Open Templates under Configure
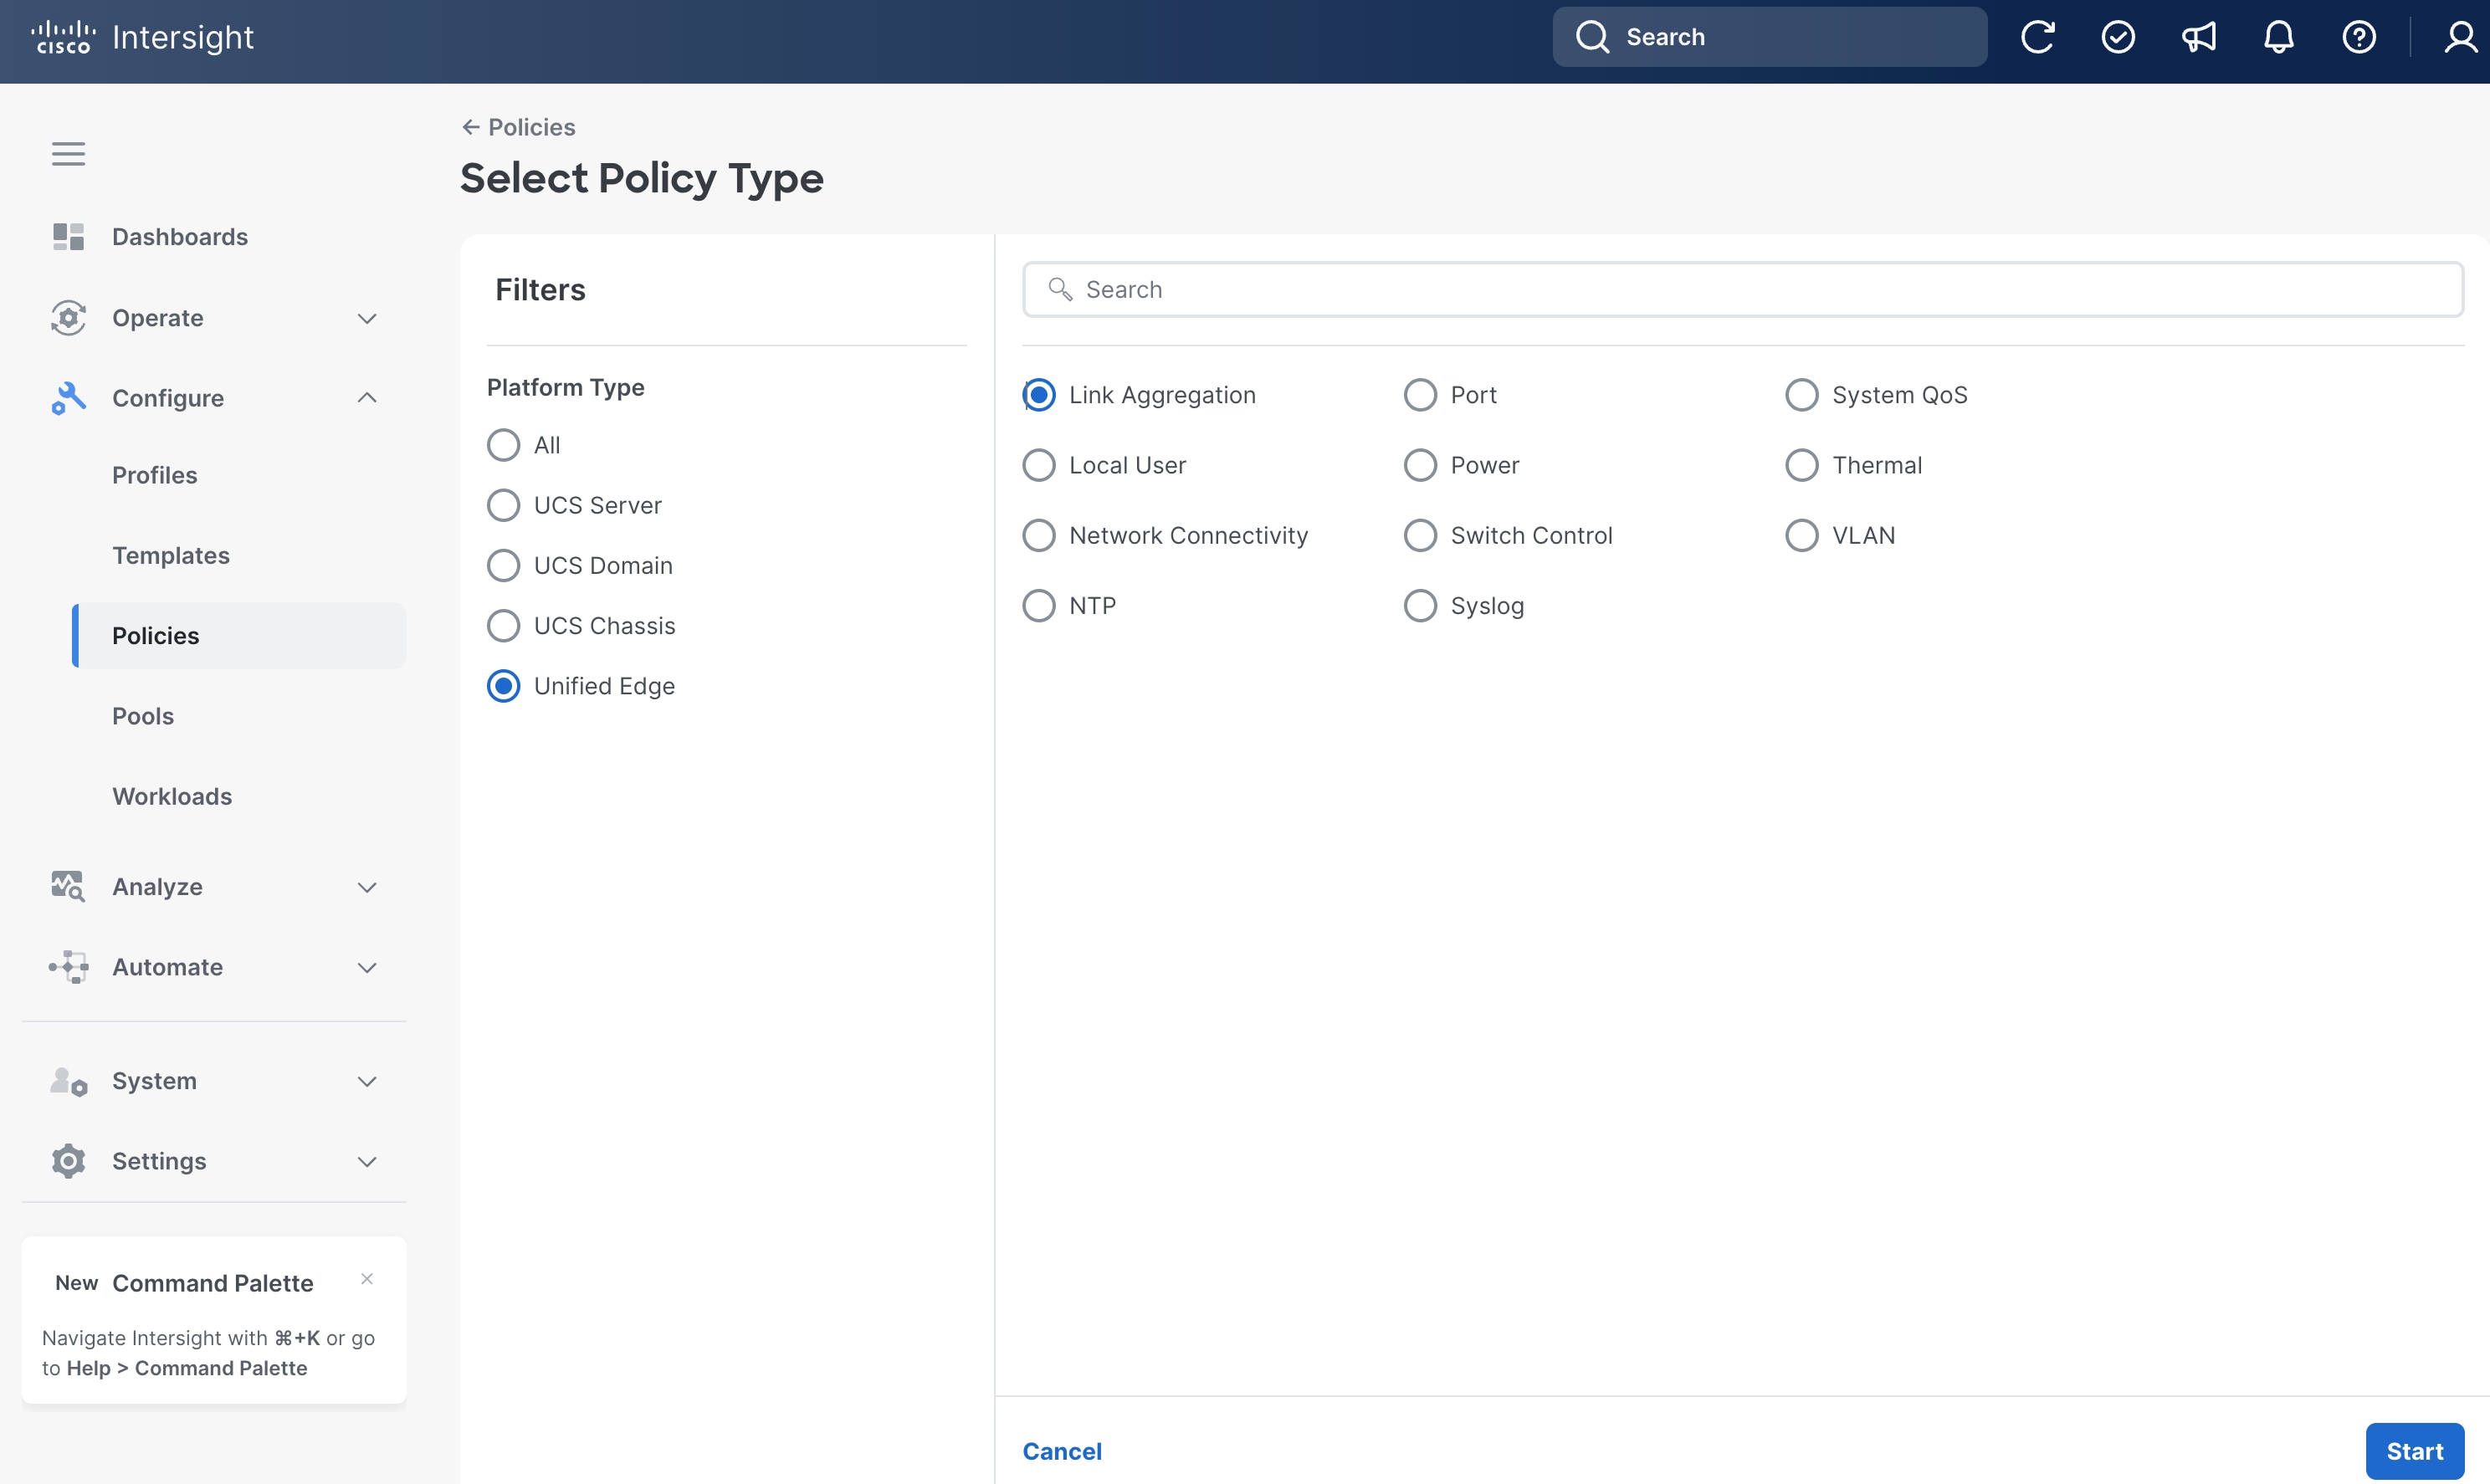Image resolution: width=2490 pixels, height=1484 pixels. 171,556
